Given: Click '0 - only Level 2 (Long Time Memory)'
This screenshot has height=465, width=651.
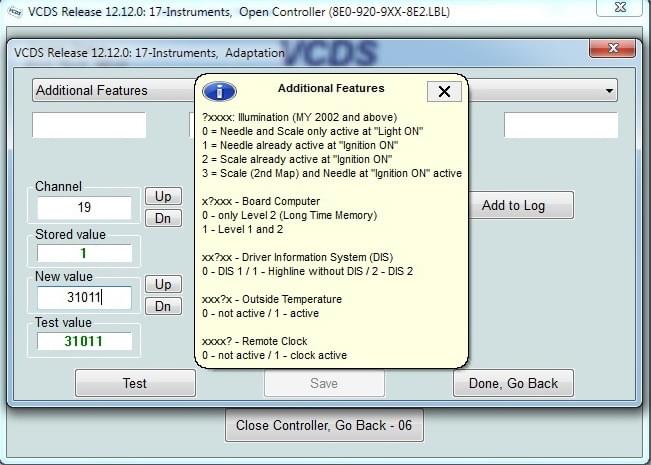Looking at the screenshot, I should (290, 215).
